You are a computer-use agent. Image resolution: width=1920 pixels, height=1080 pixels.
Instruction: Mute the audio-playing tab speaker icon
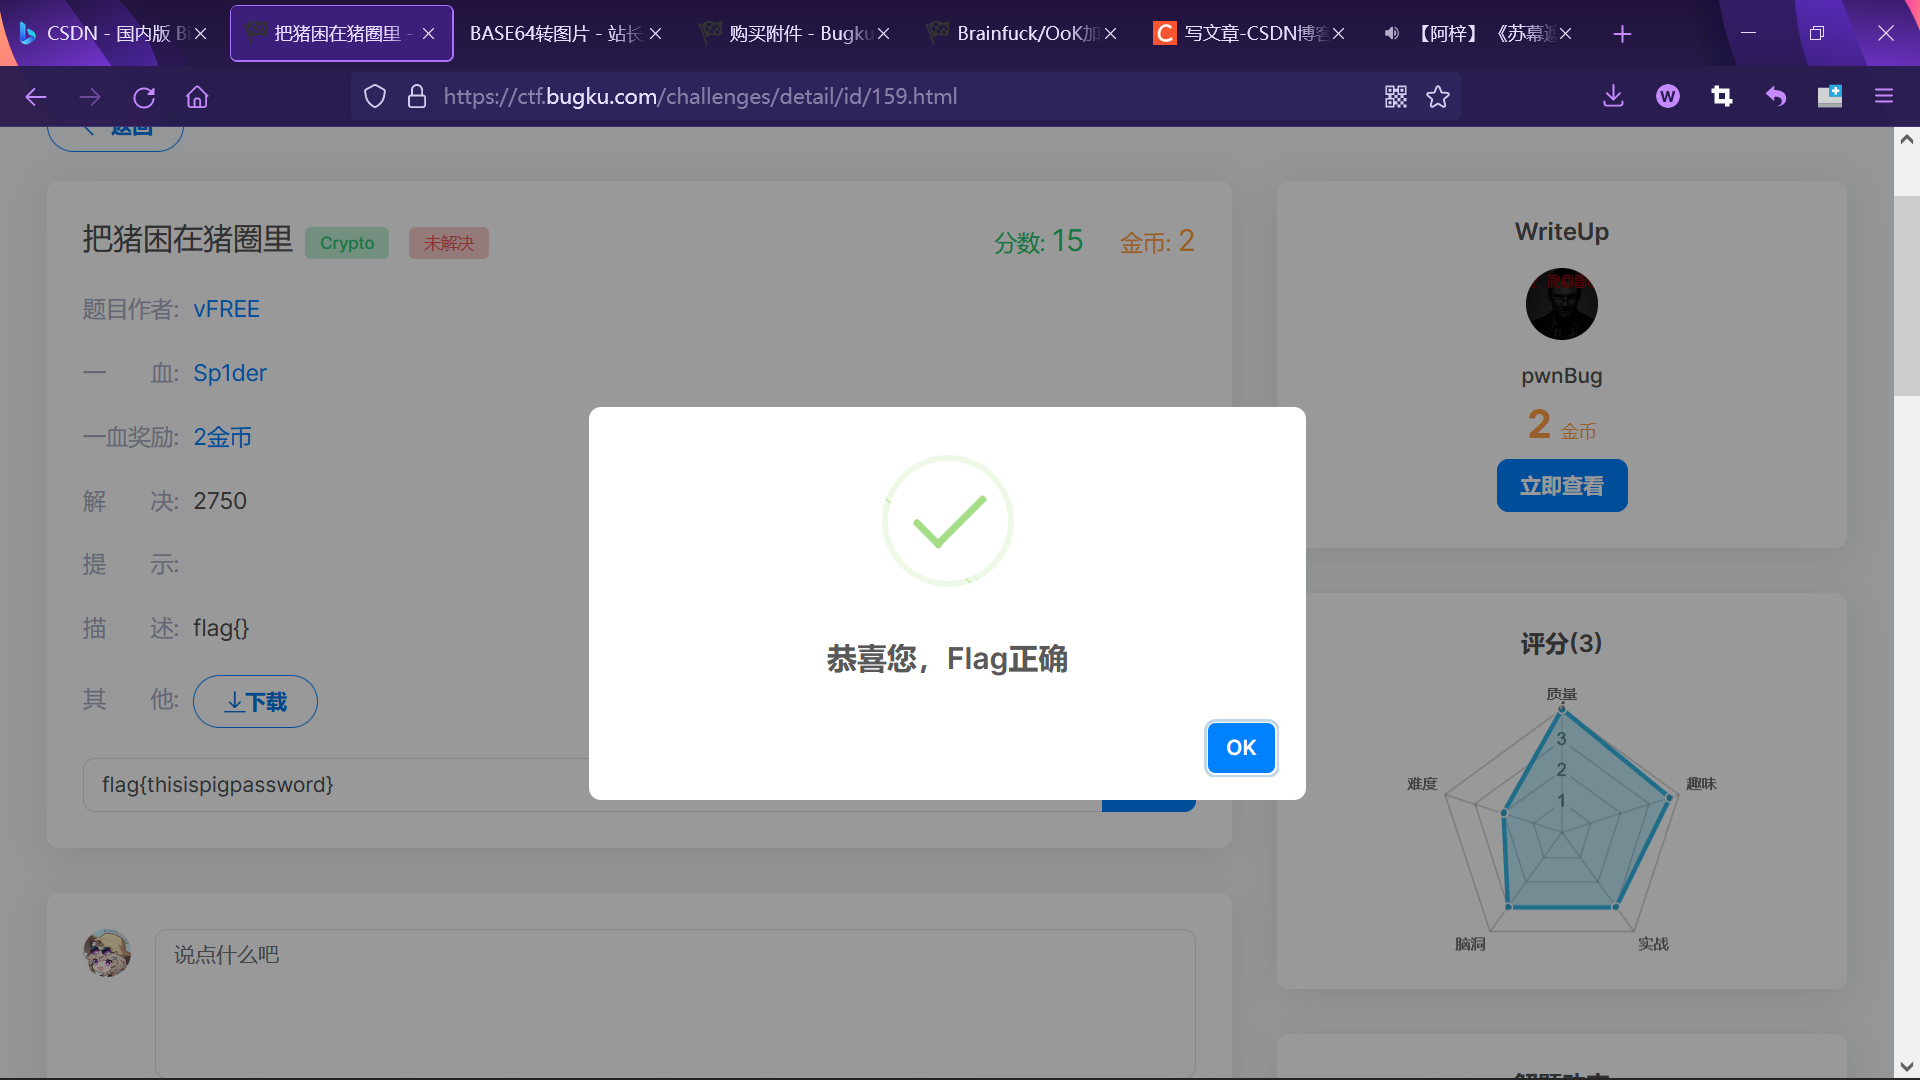click(1391, 34)
